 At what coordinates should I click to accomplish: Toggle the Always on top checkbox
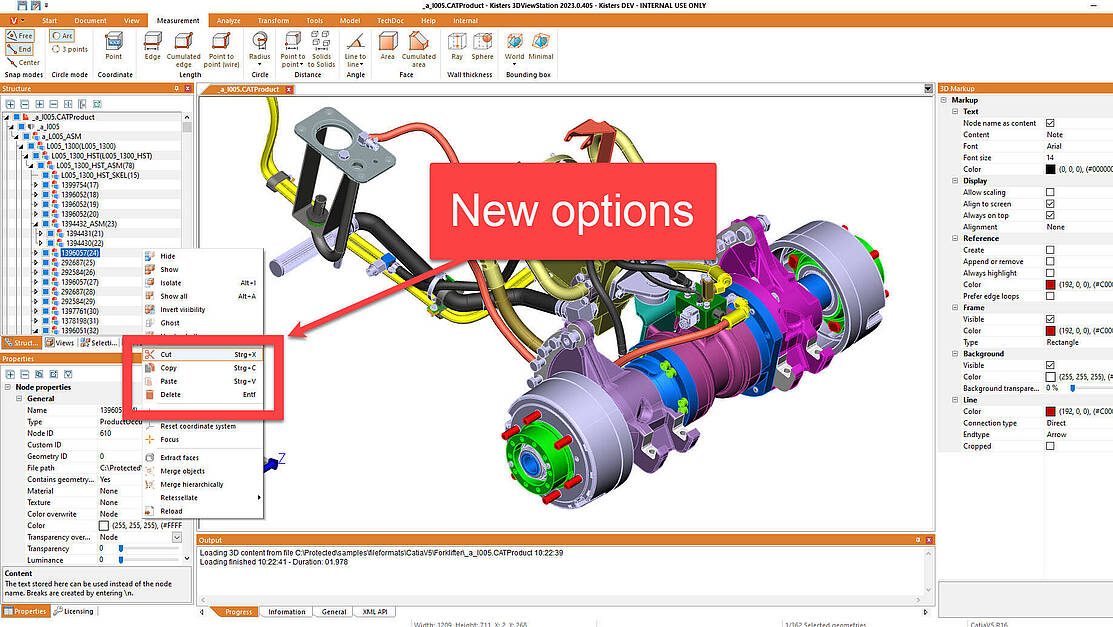pyautogui.click(x=1050, y=215)
